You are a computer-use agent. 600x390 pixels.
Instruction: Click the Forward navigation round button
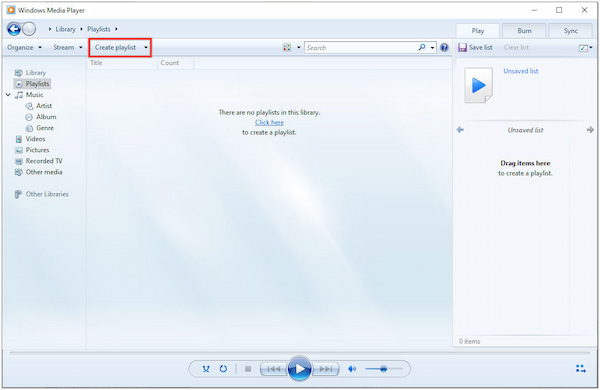point(29,29)
